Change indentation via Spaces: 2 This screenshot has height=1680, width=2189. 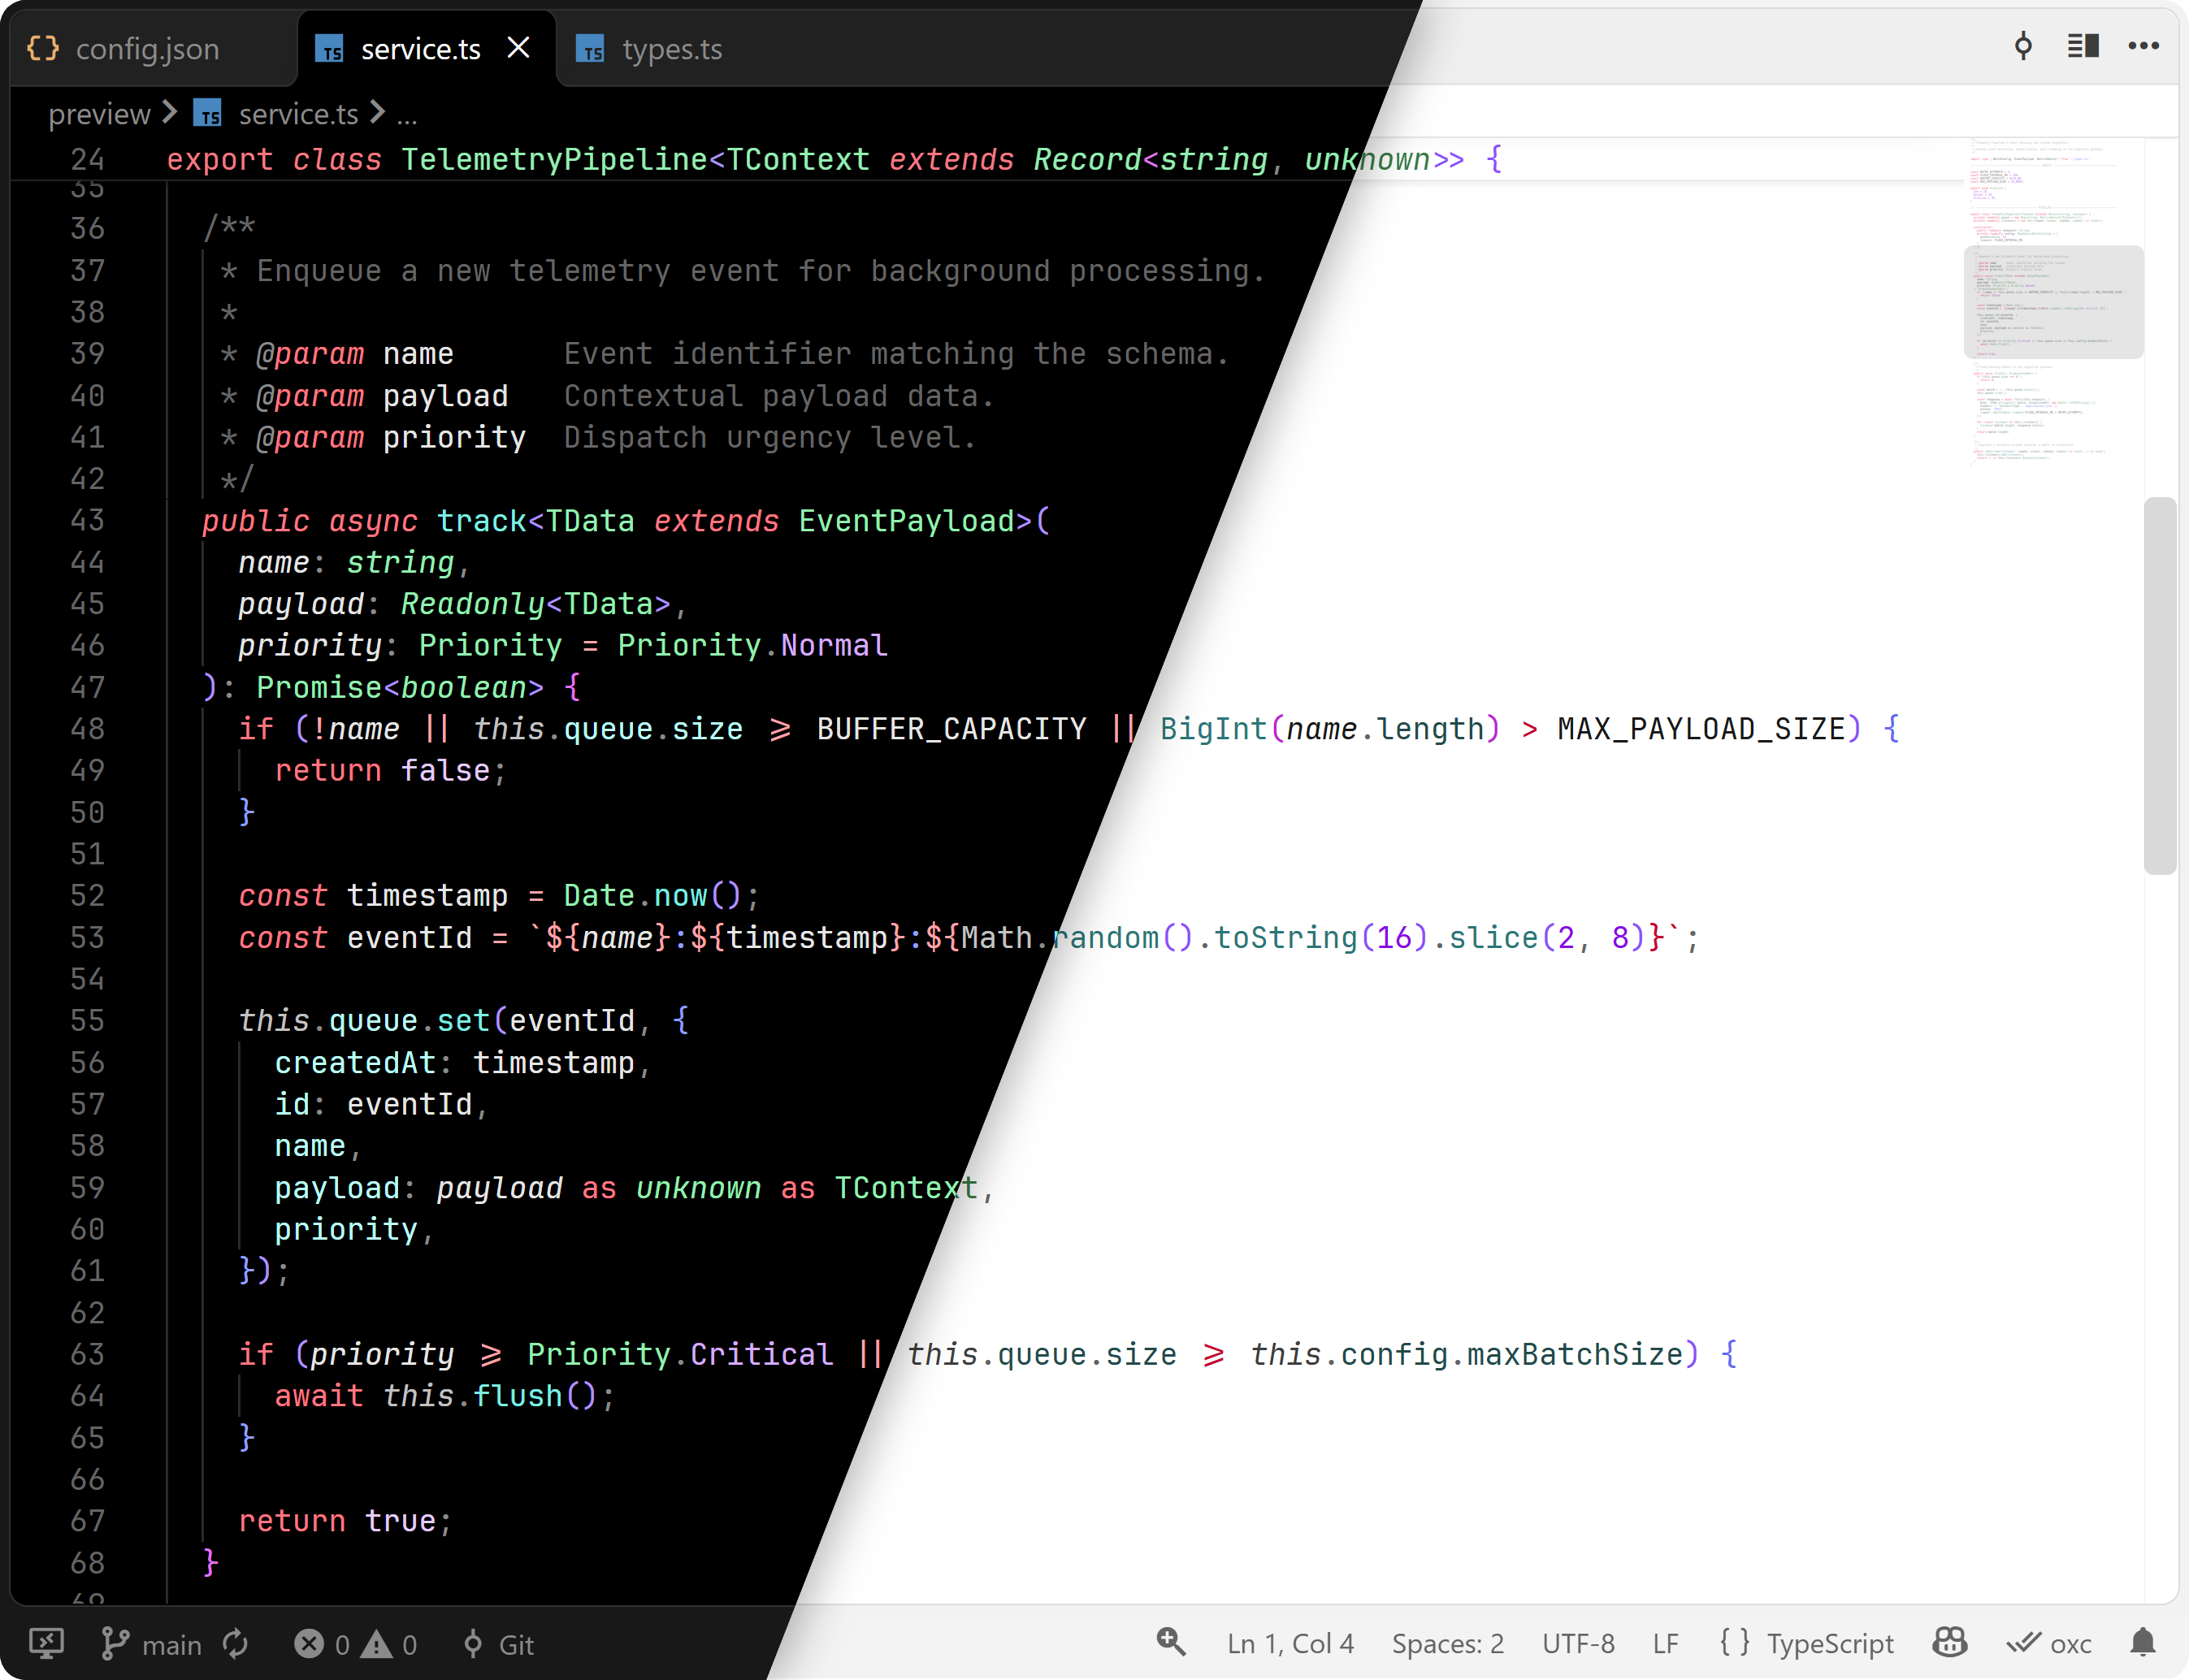coord(1447,1643)
